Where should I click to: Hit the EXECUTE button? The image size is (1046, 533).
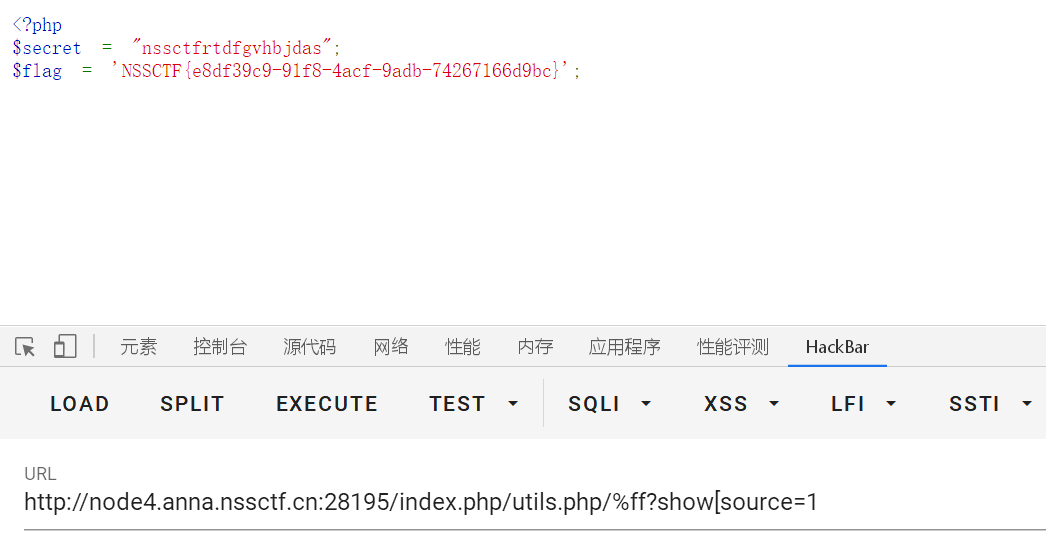click(x=327, y=404)
